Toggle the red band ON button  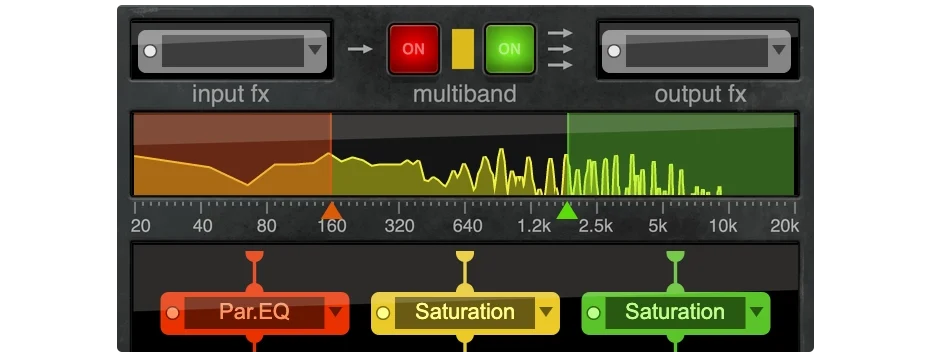pos(414,49)
